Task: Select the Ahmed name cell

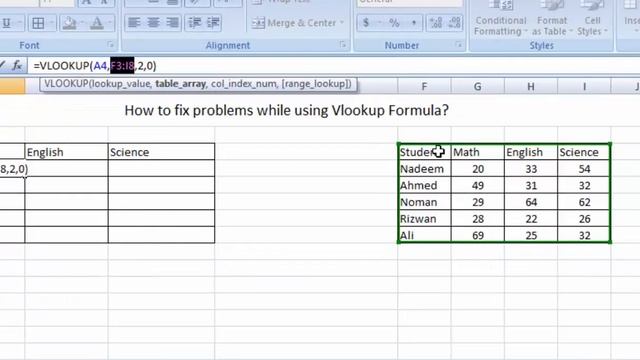Action: click(x=424, y=185)
